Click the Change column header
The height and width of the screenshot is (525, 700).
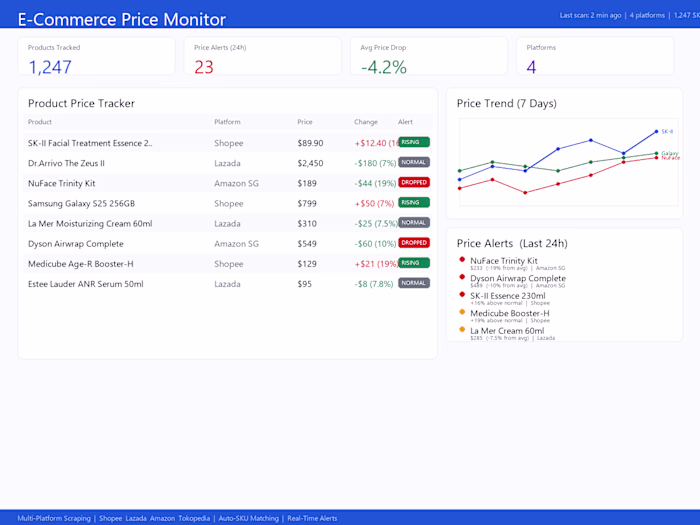(x=366, y=122)
